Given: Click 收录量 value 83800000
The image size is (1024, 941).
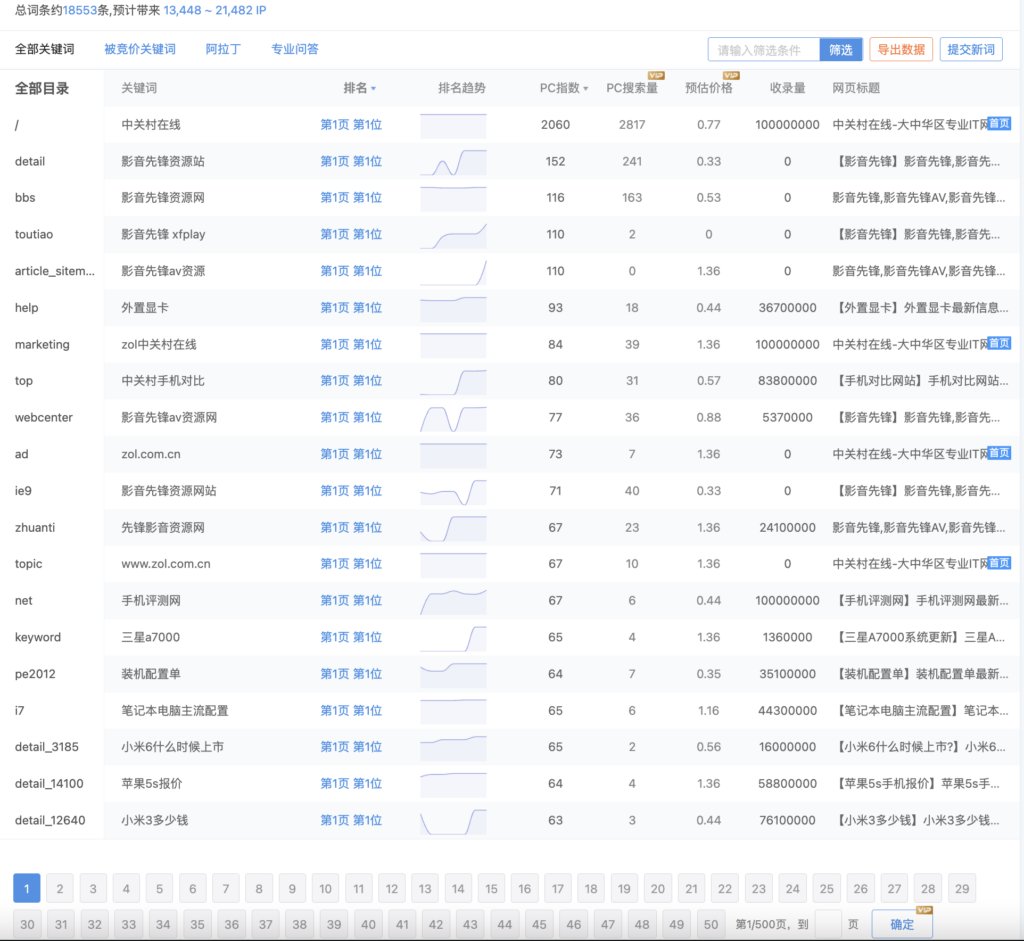Looking at the screenshot, I should (x=787, y=381).
